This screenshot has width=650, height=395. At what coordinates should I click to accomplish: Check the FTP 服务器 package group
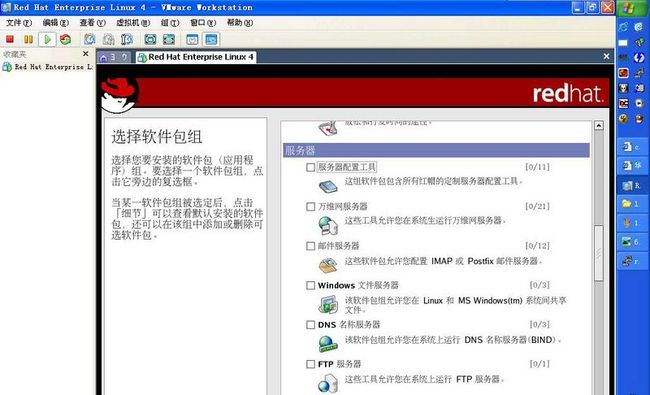[x=310, y=364]
